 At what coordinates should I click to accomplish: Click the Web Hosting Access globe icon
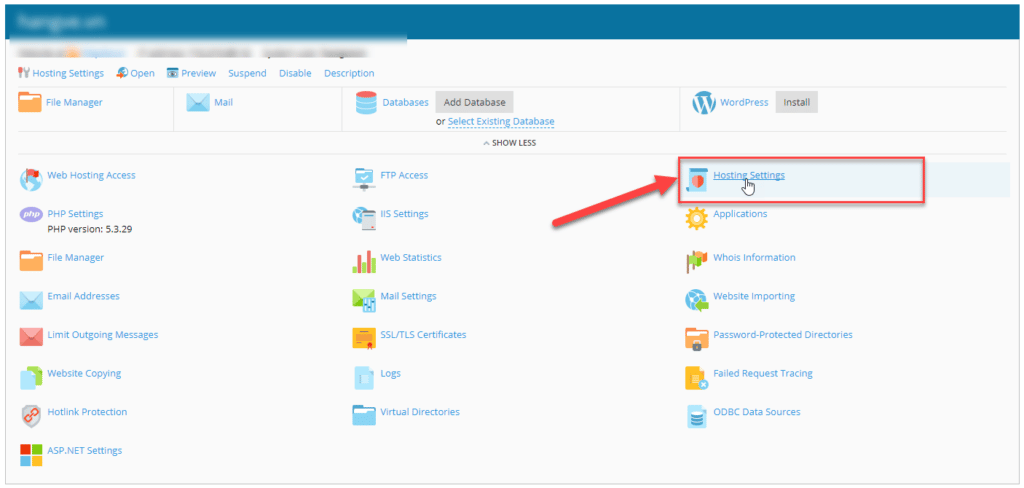point(31,179)
